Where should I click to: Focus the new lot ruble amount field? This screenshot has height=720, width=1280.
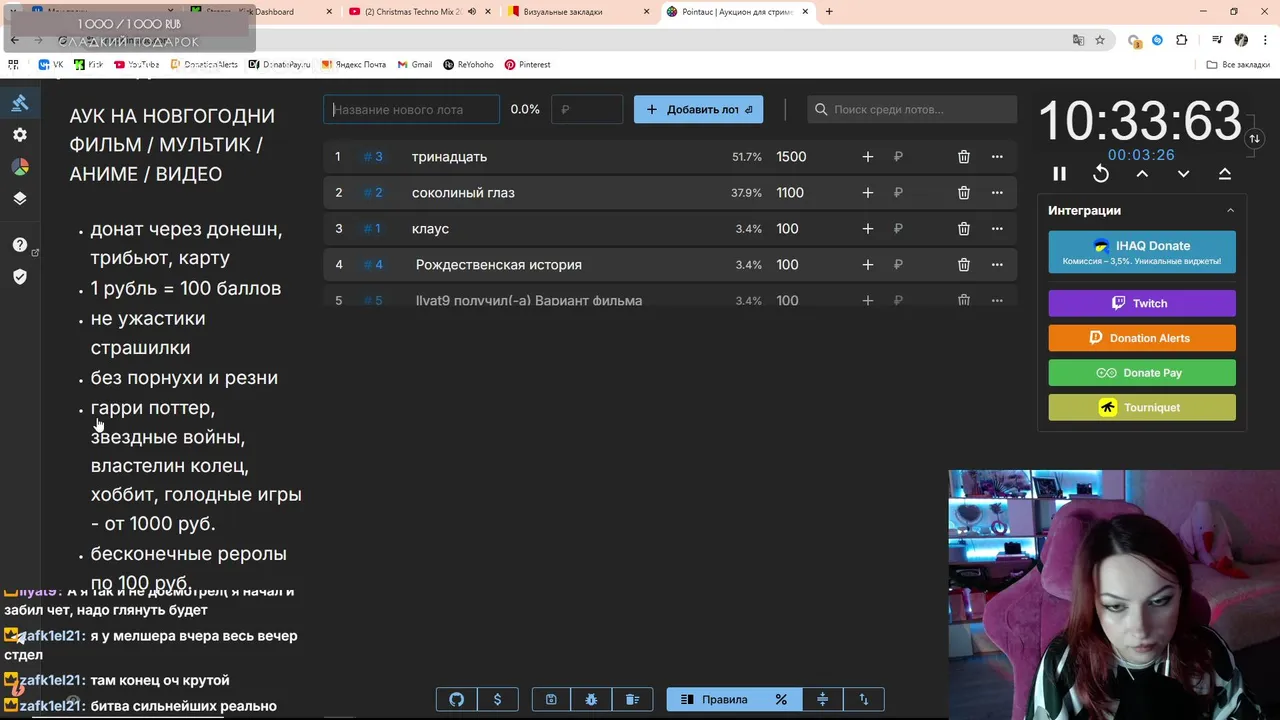(587, 110)
